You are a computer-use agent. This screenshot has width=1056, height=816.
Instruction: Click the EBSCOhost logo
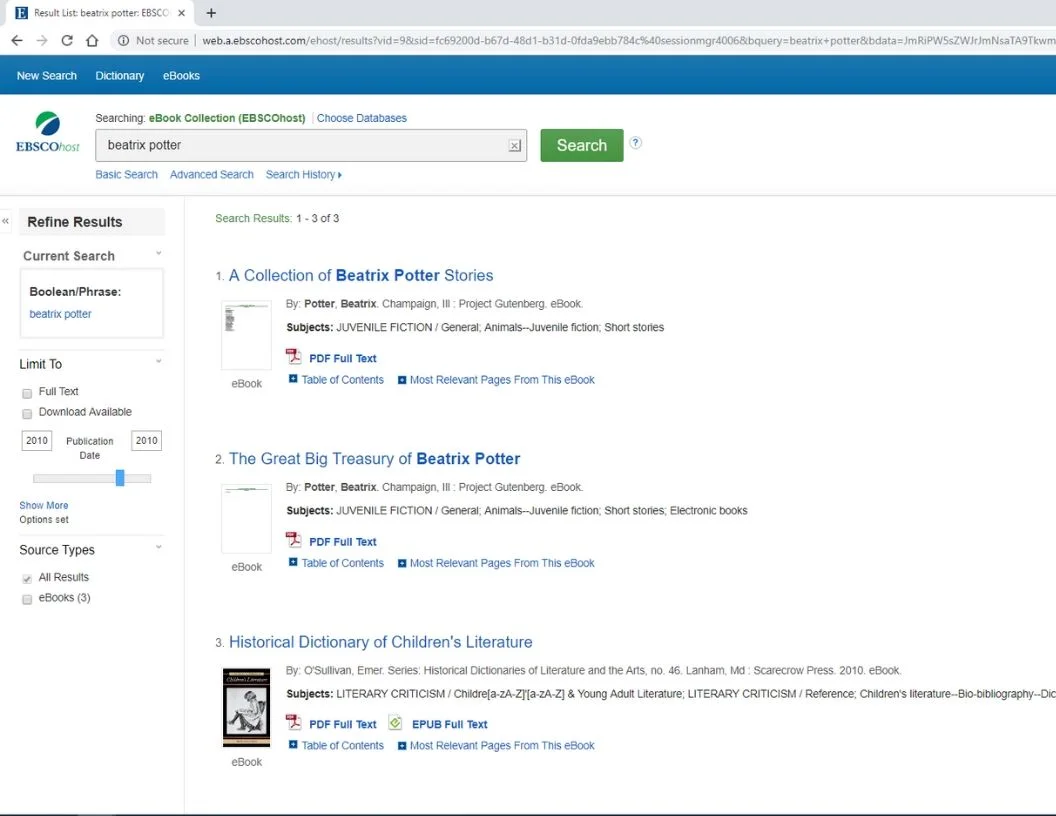point(47,132)
